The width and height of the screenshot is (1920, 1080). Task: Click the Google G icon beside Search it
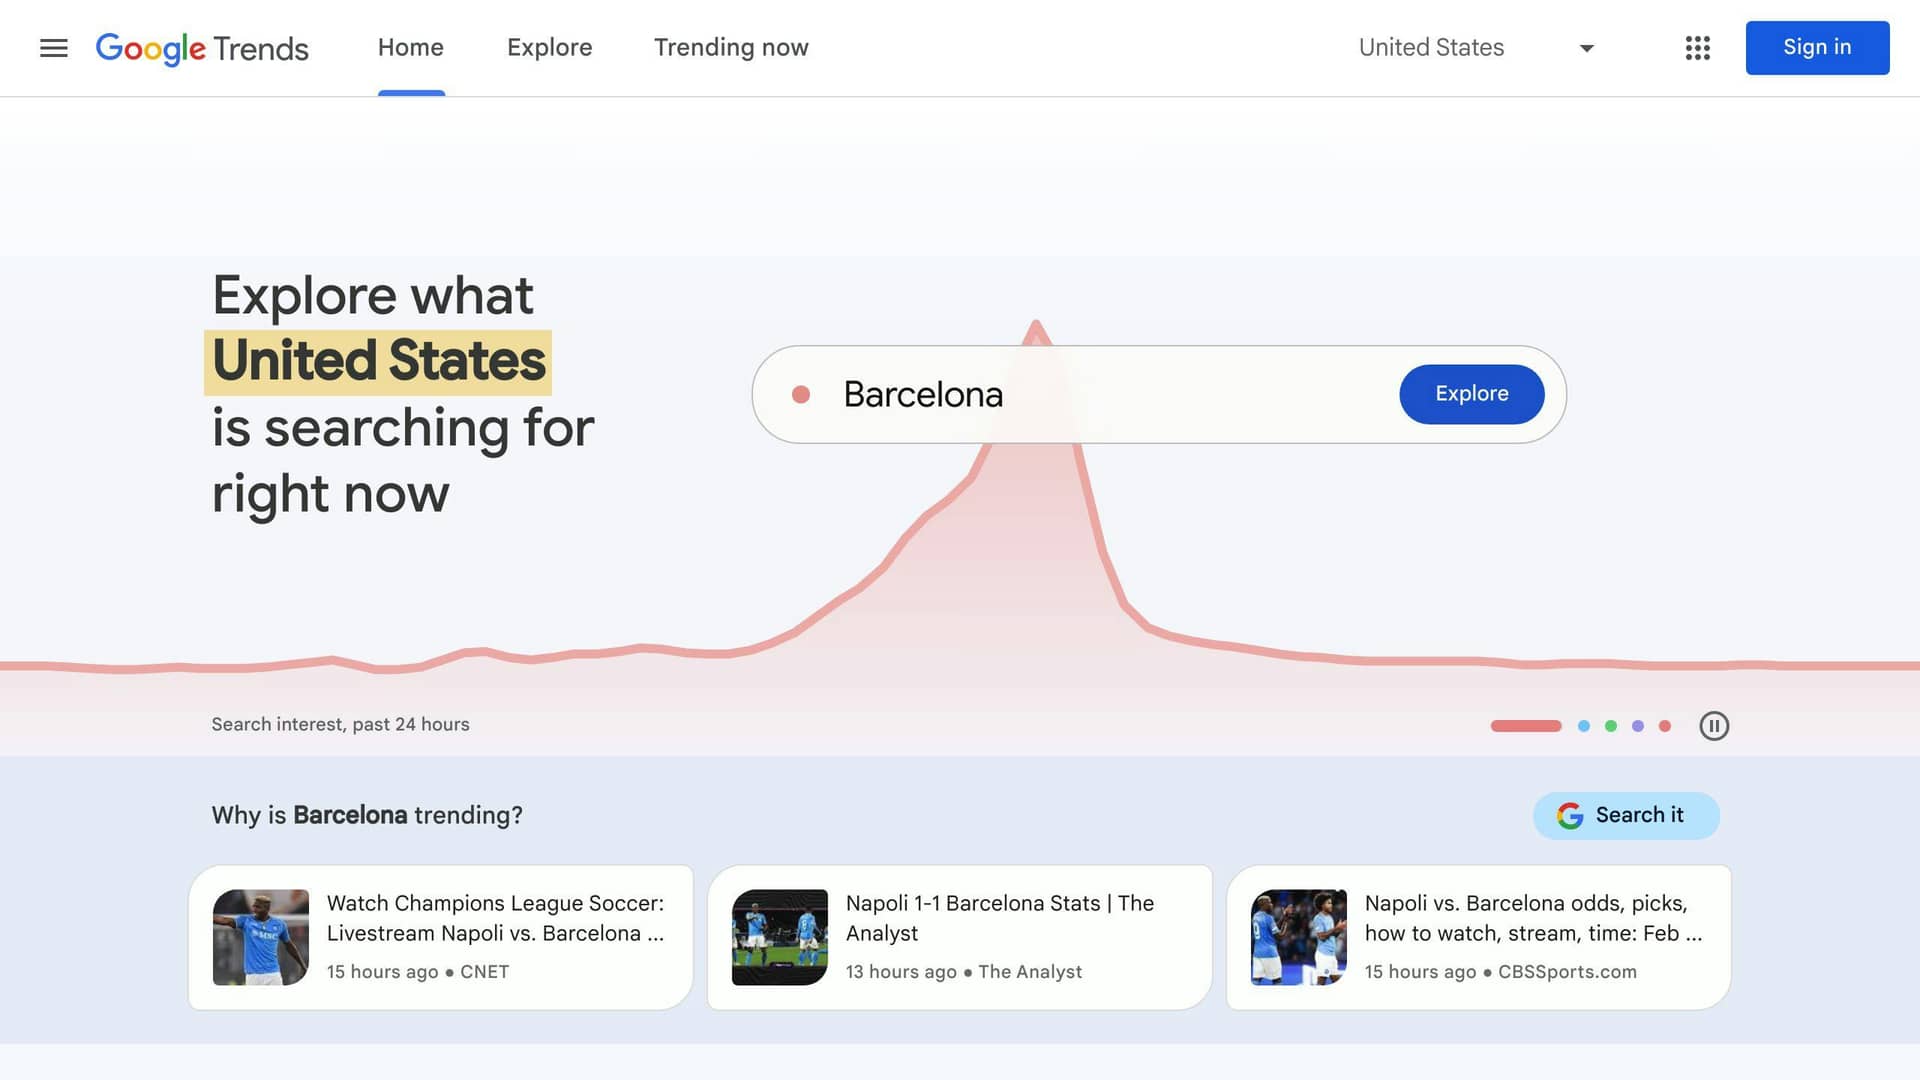pyautogui.click(x=1570, y=815)
